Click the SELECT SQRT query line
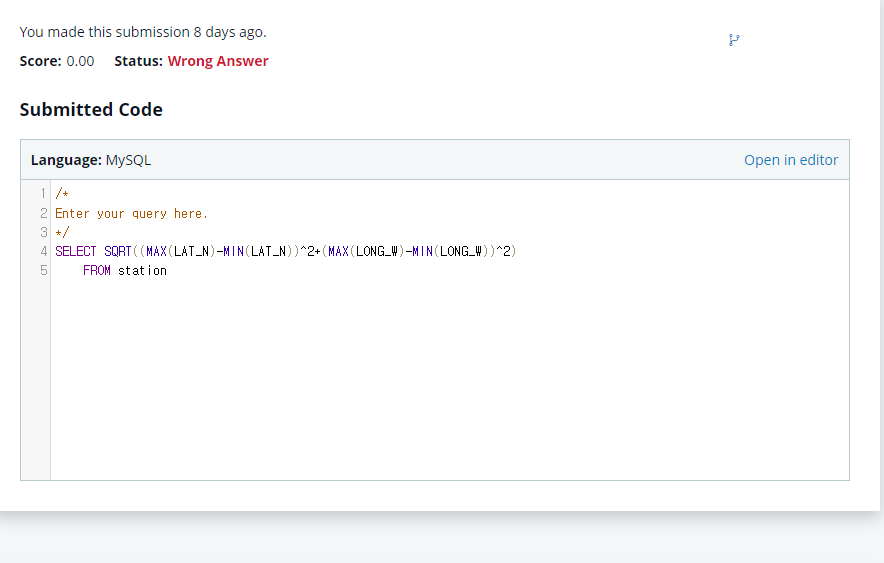 tap(285, 251)
